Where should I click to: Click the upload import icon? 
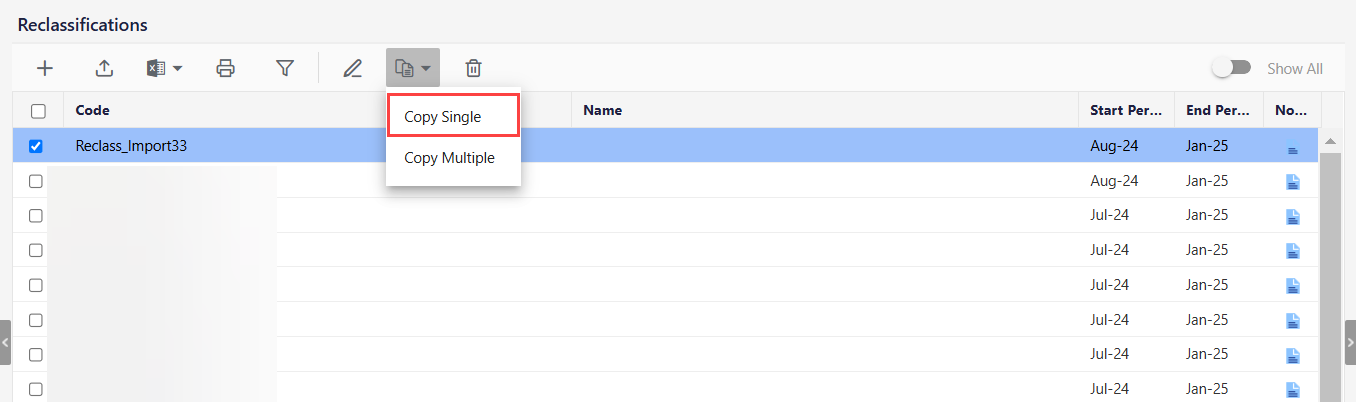click(x=104, y=68)
